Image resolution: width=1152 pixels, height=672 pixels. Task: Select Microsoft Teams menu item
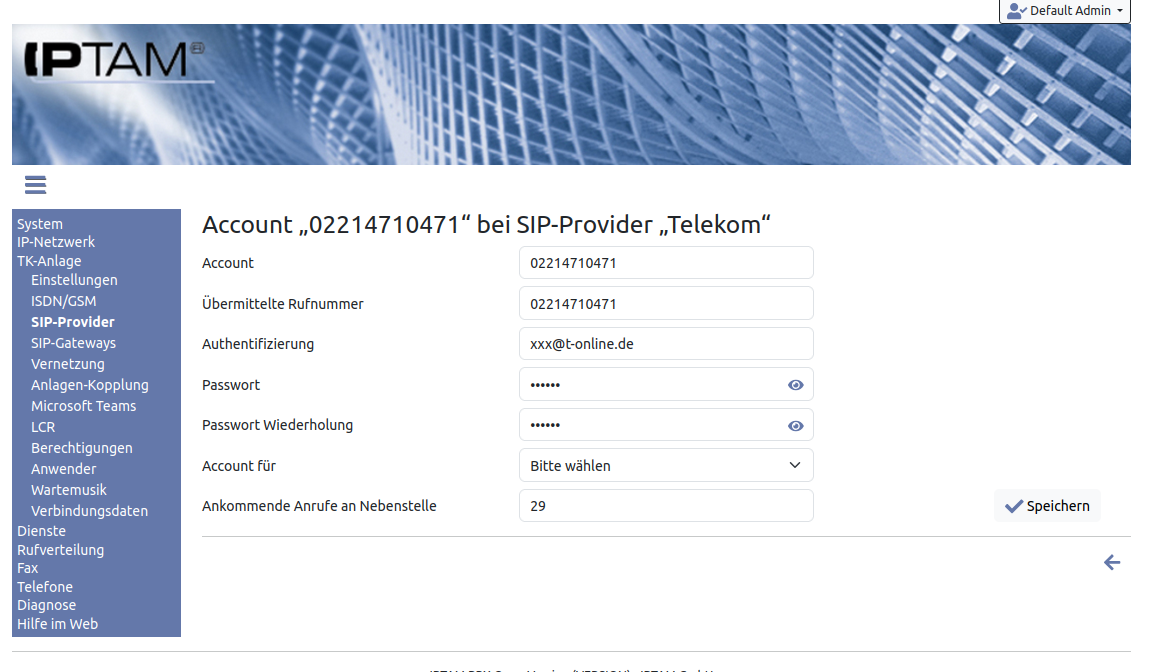click(83, 406)
